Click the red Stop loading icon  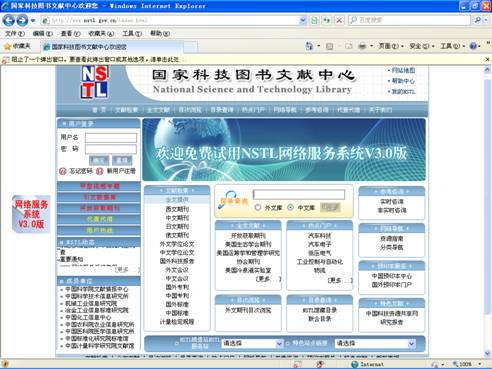click(339, 20)
